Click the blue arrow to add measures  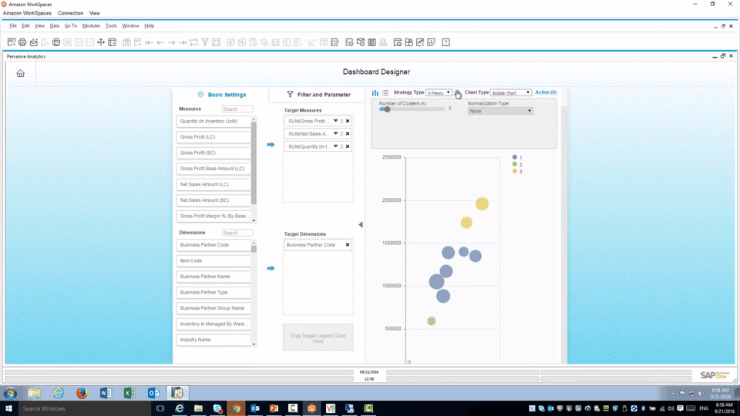pos(270,145)
